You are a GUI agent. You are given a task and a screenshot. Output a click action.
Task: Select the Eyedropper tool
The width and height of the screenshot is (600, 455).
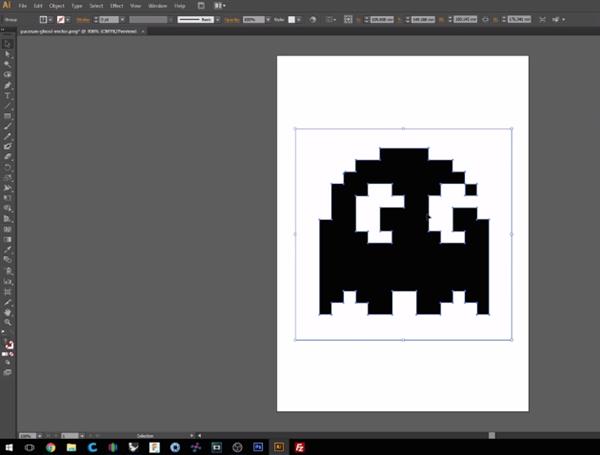(7, 250)
